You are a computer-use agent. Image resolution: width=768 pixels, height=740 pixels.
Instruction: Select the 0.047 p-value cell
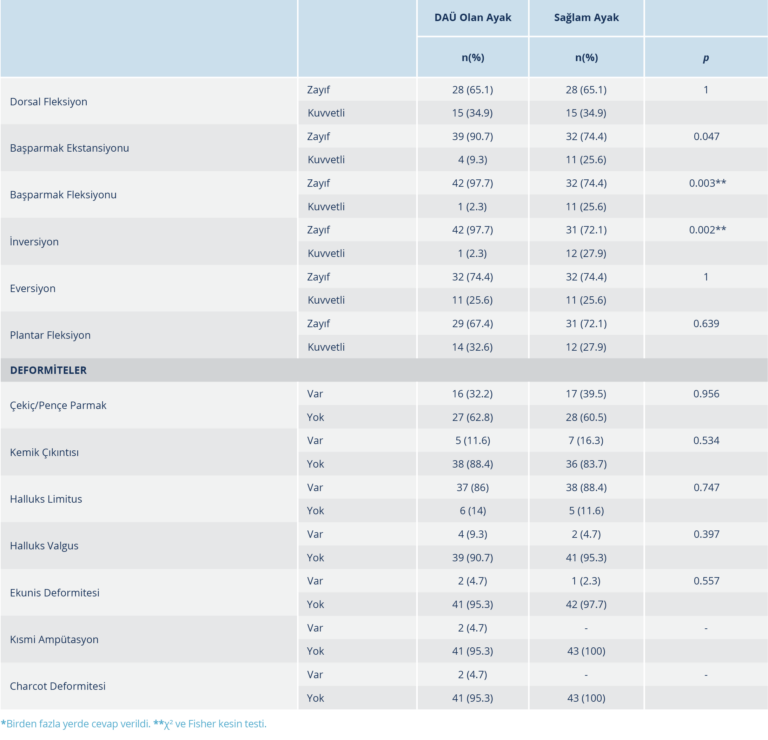click(x=705, y=137)
